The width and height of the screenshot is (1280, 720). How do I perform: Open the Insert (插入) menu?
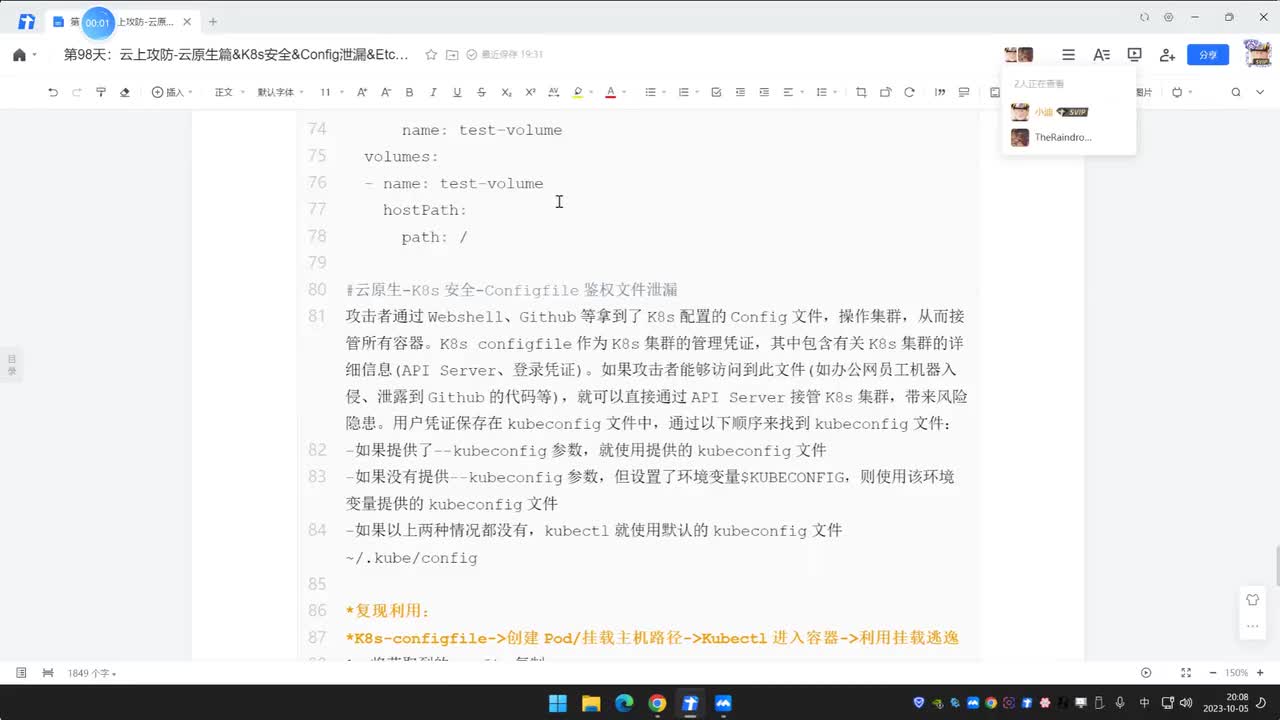coord(172,92)
